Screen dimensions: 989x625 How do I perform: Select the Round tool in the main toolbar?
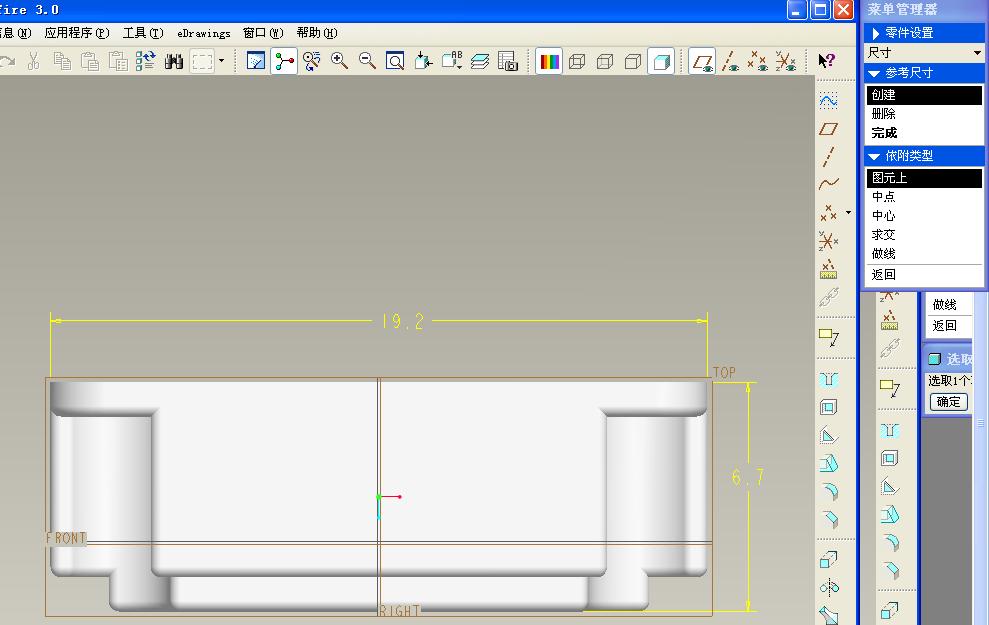coord(829,491)
